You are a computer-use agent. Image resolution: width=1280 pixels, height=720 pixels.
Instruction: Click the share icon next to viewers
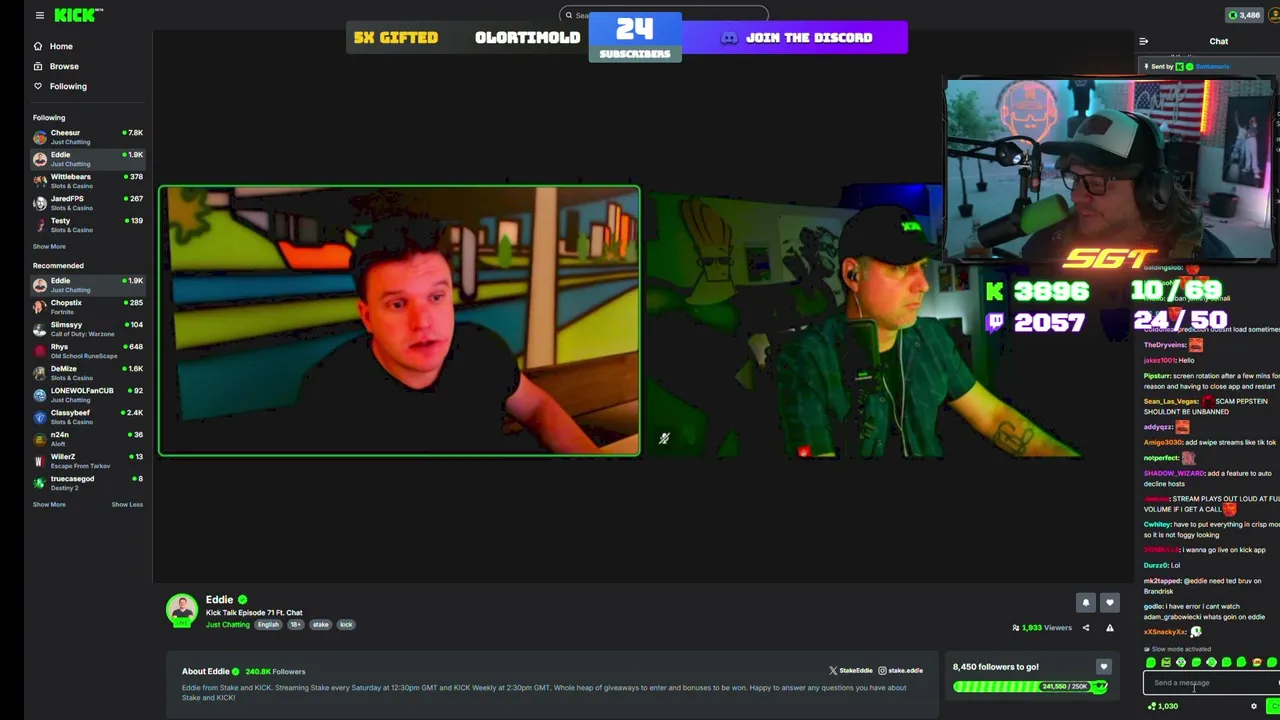point(1086,628)
